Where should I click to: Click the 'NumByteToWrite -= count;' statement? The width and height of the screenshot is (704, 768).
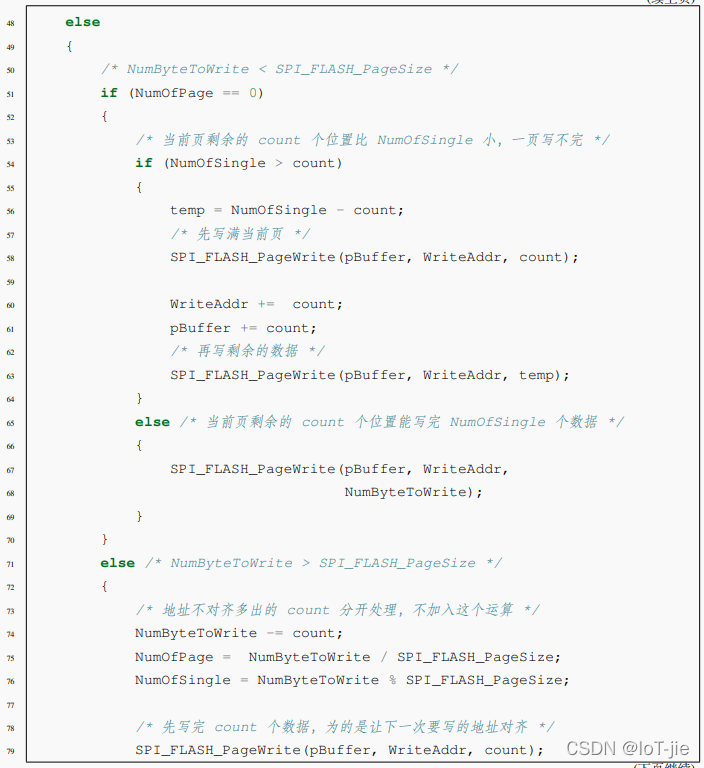click(239, 633)
